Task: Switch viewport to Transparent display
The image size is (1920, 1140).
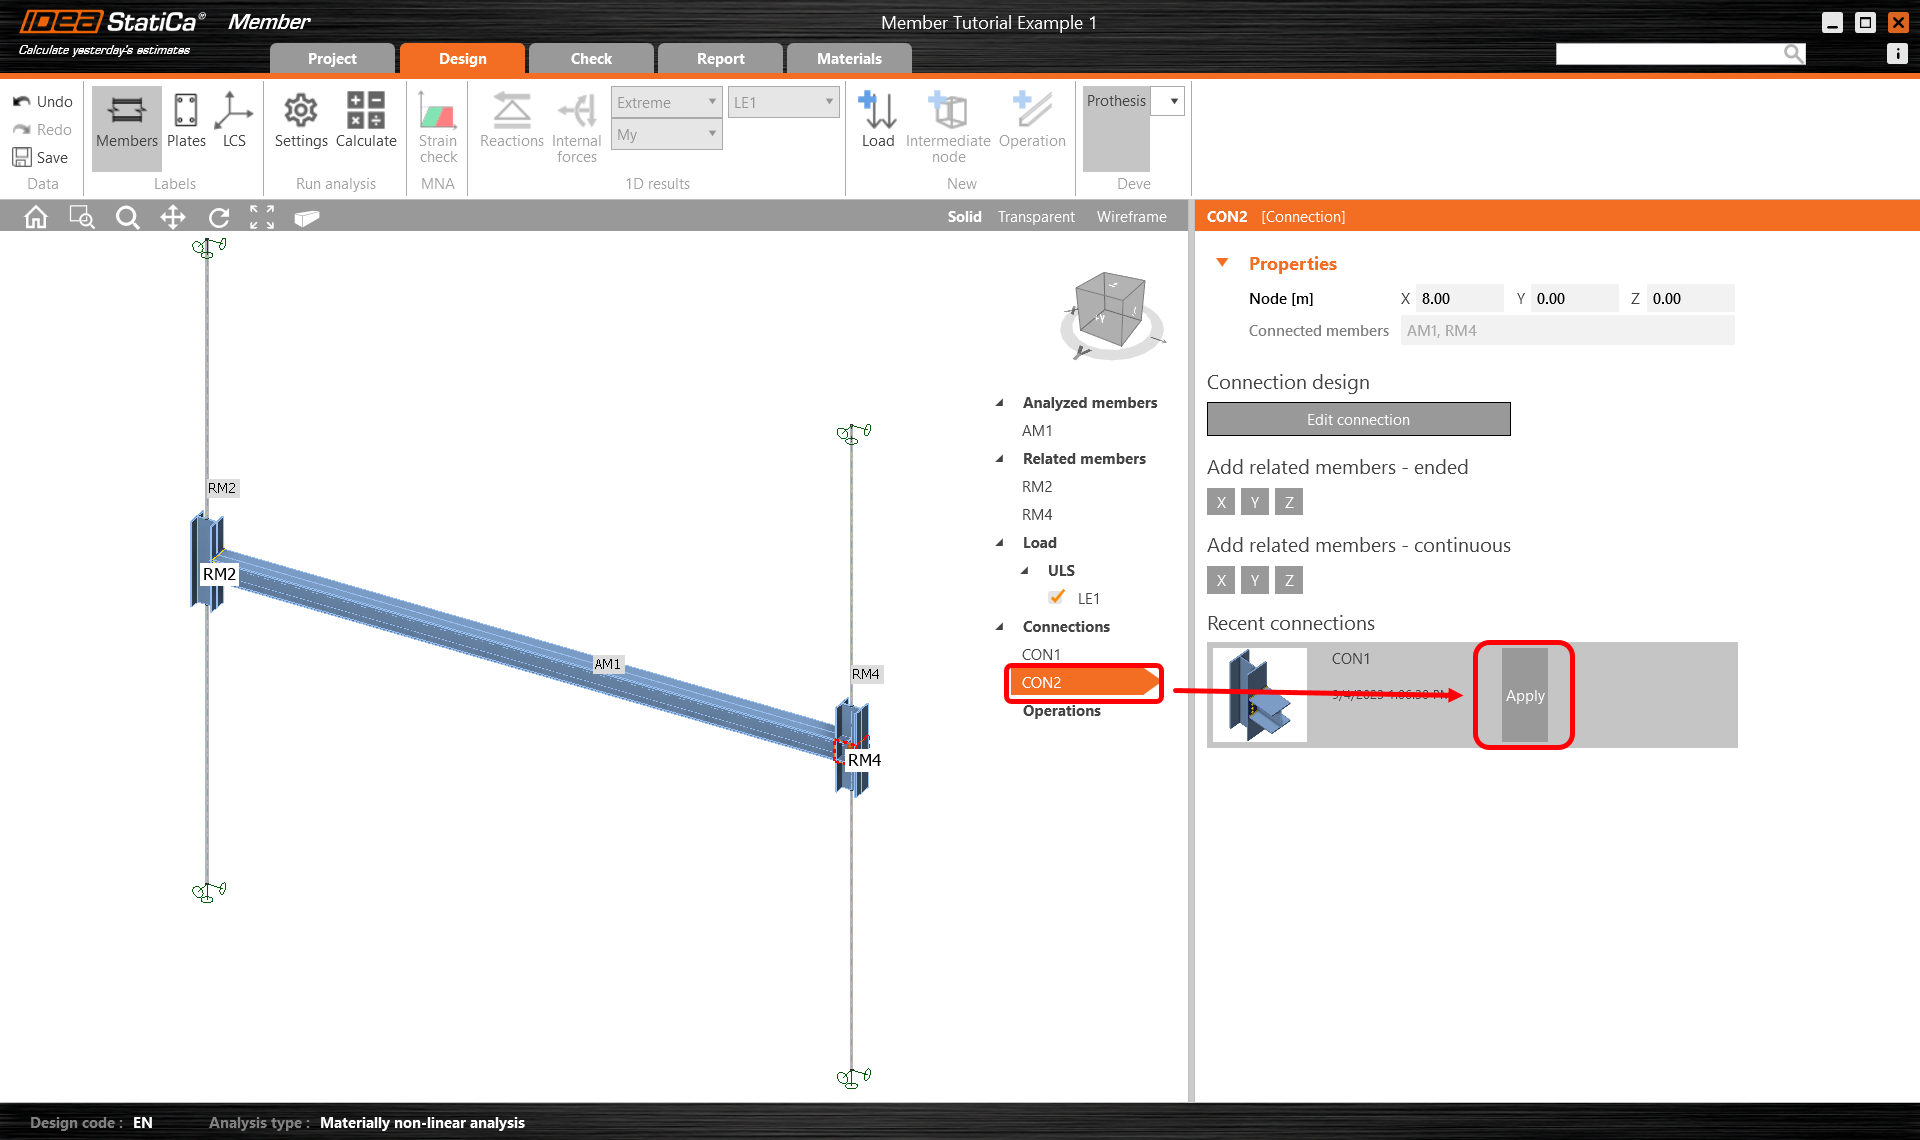Action: tap(1036, 216)
